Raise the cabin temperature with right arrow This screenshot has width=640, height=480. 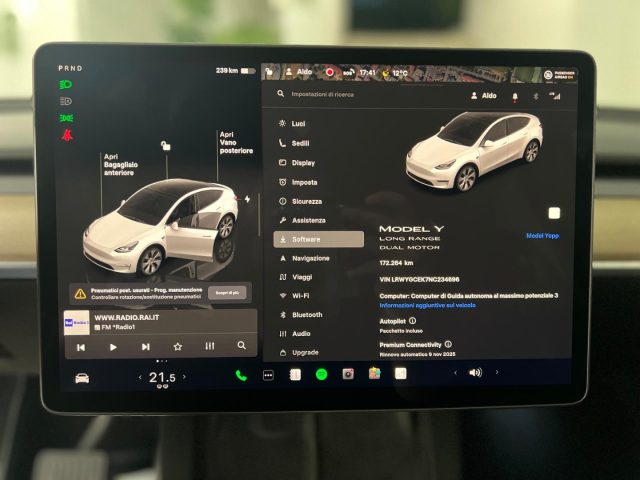point(187,377)
